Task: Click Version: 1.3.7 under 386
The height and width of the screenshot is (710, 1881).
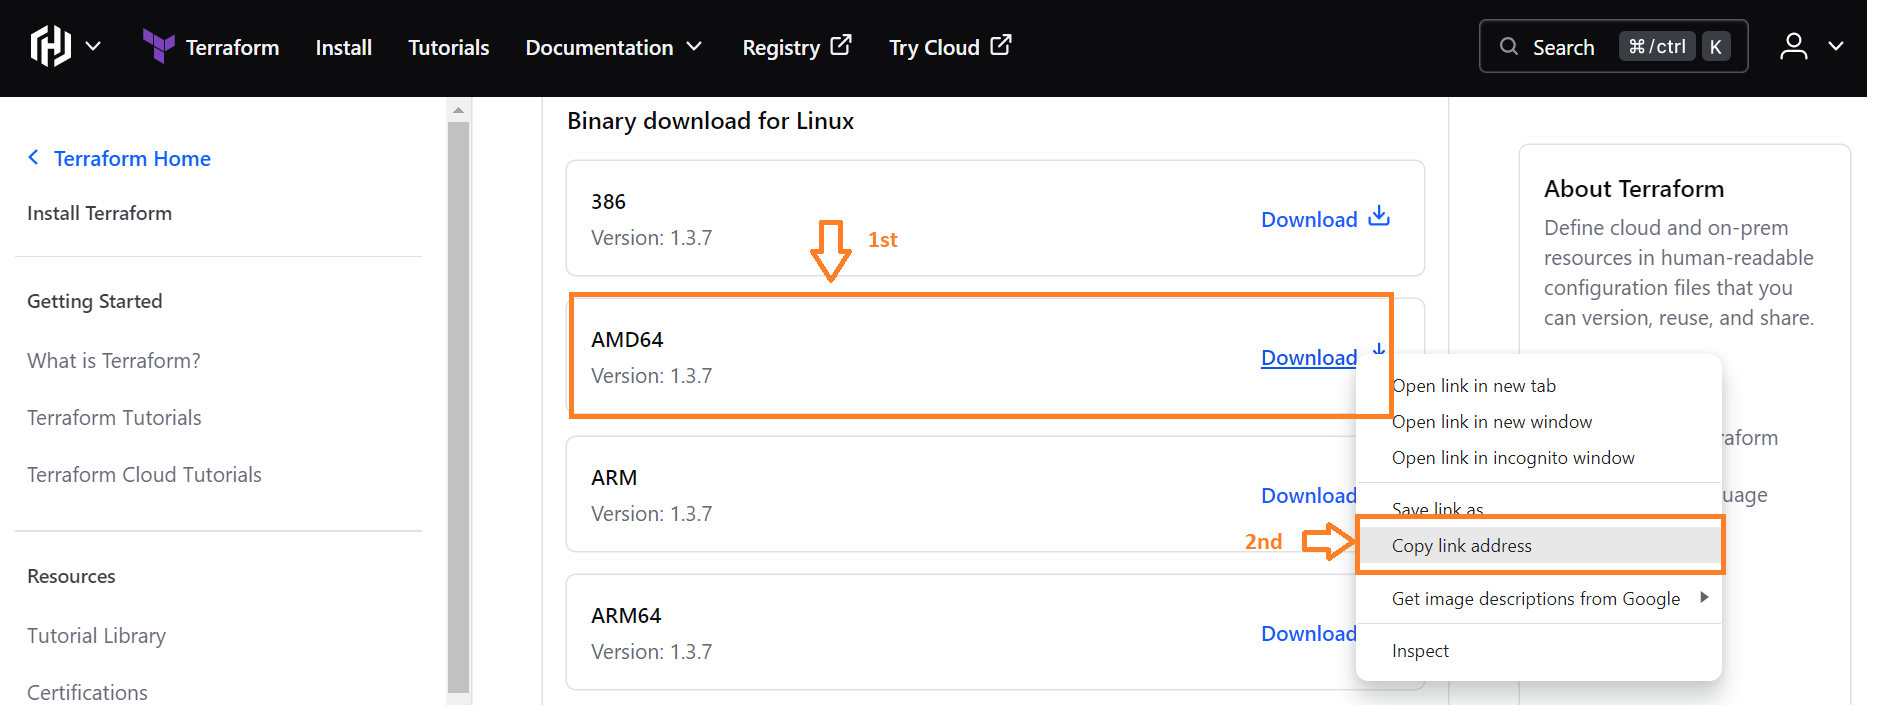Action: click(x=651, y=238)
